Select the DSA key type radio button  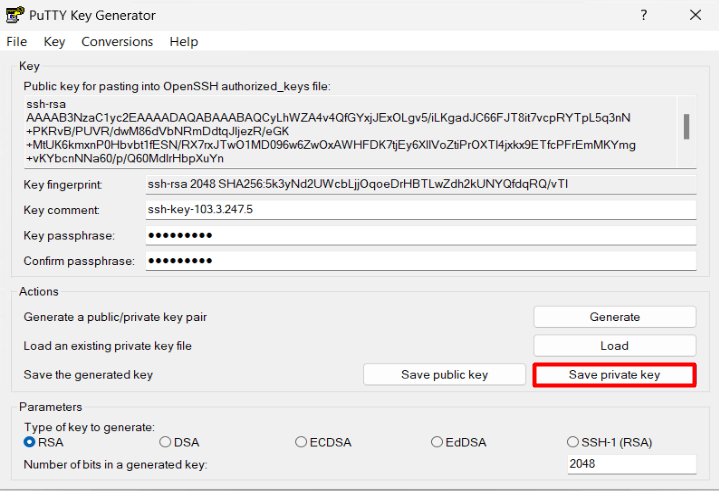165,442
